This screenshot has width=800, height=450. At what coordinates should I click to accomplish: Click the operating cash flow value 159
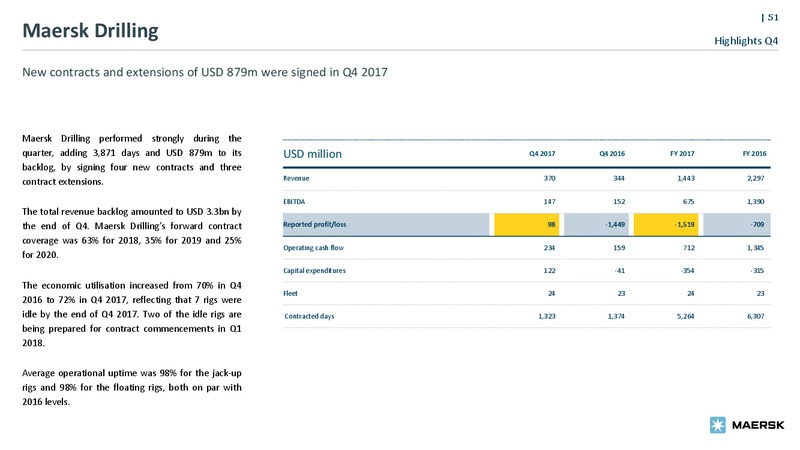point(619,248)
